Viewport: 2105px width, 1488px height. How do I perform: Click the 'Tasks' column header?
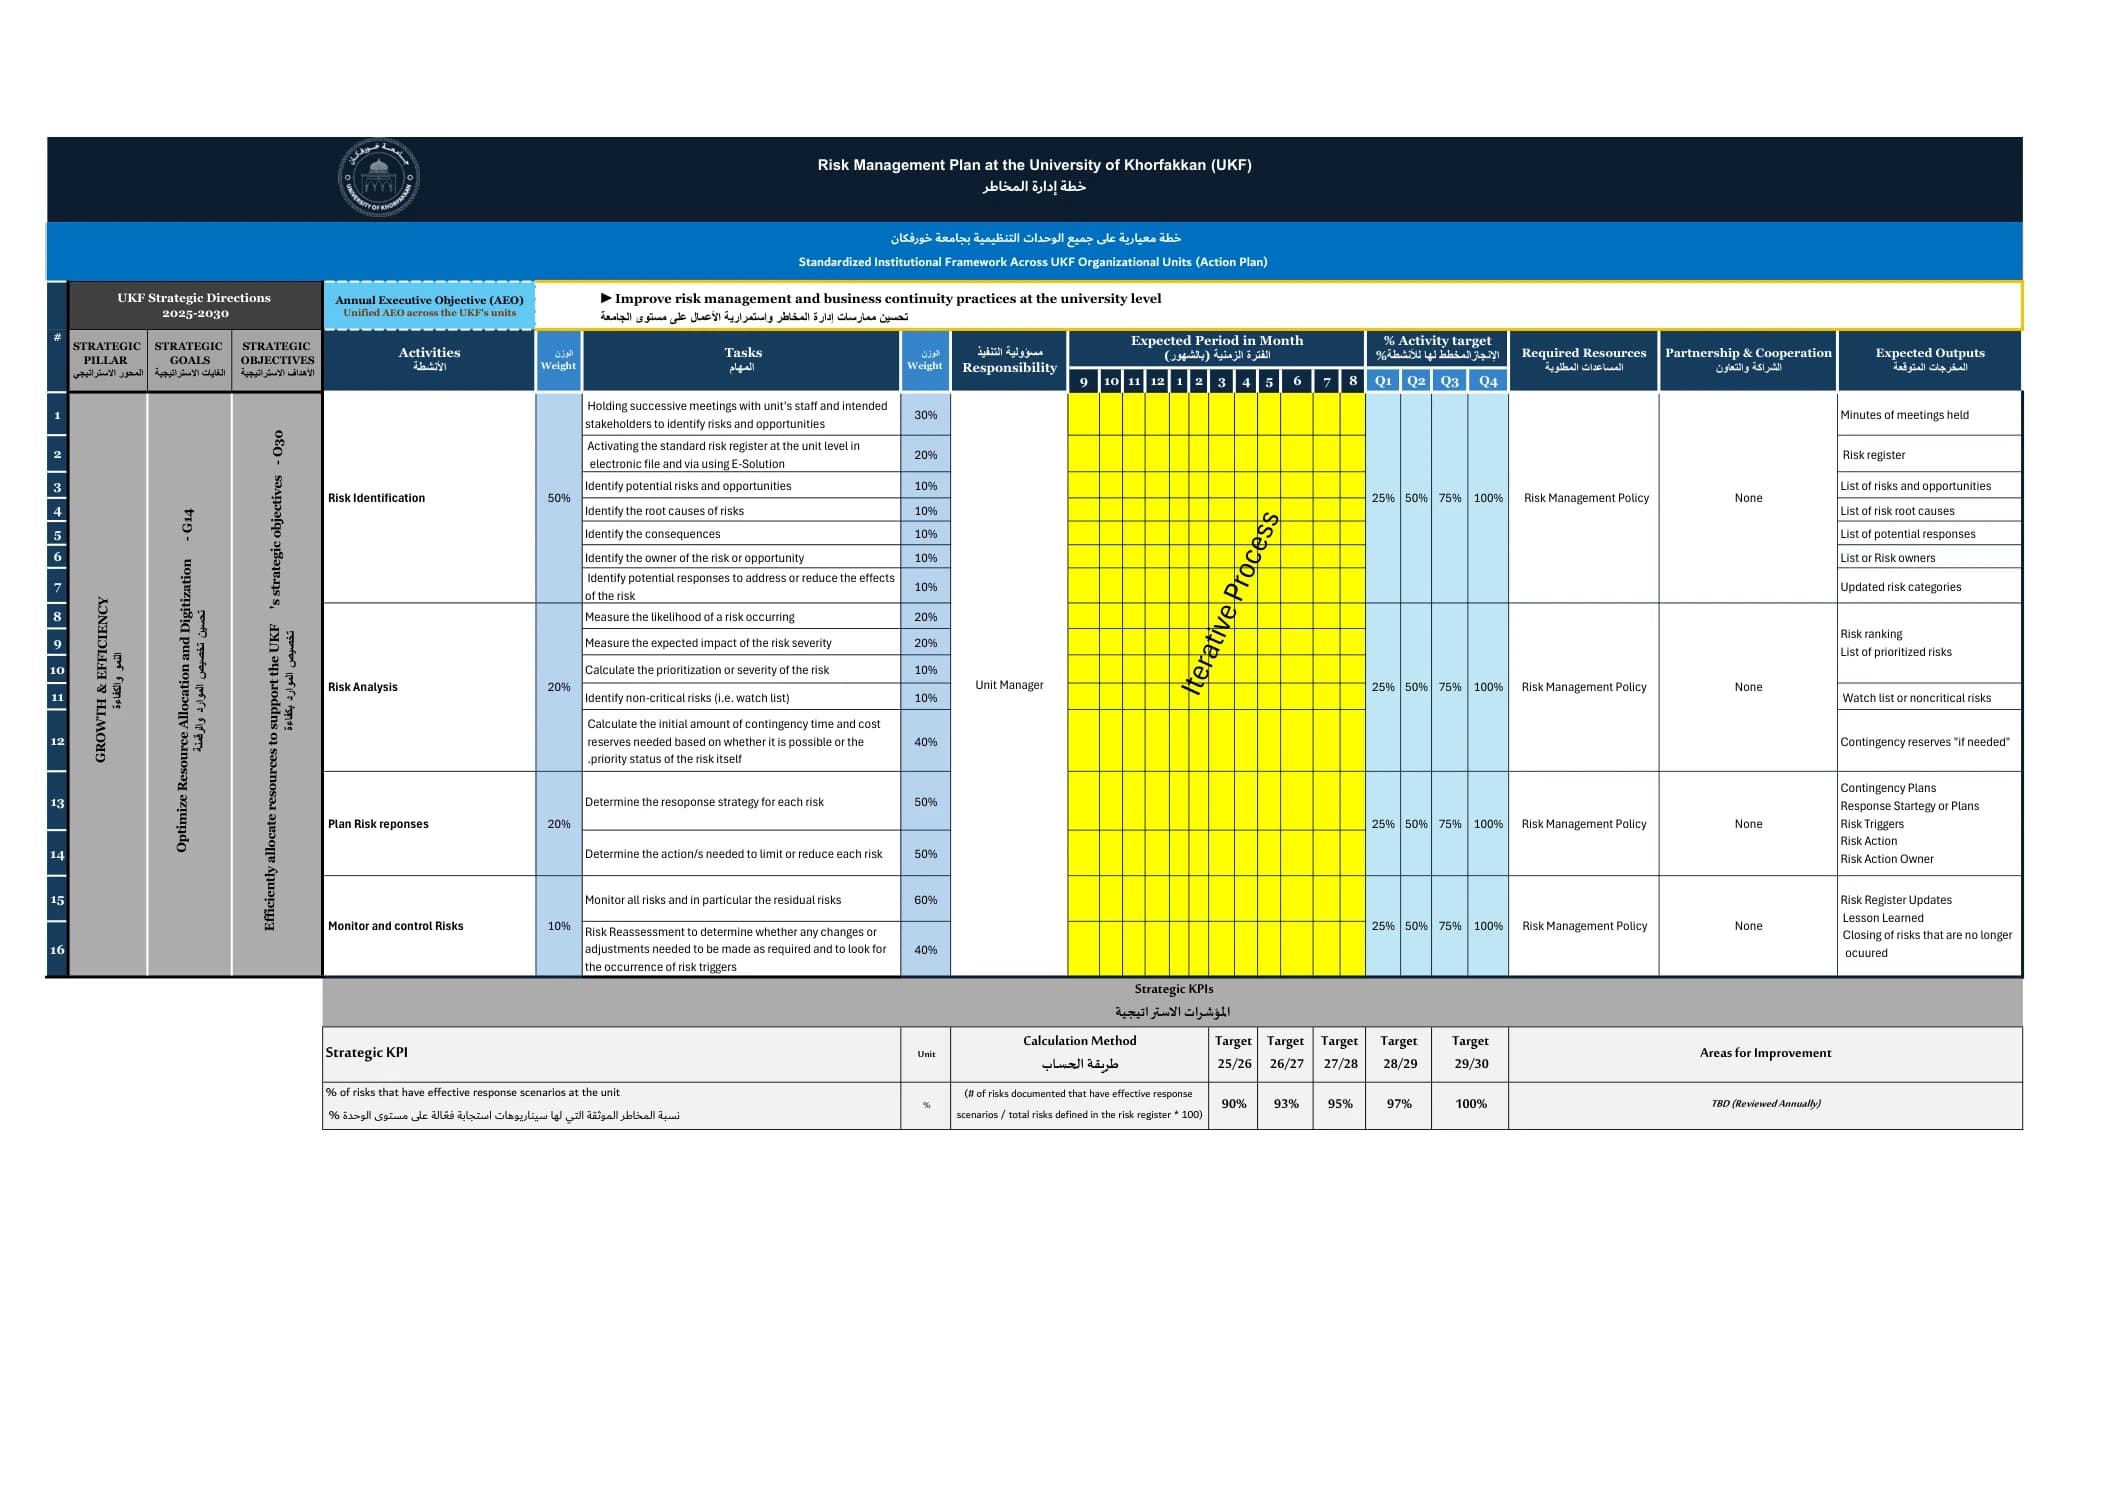pos(742,360)
